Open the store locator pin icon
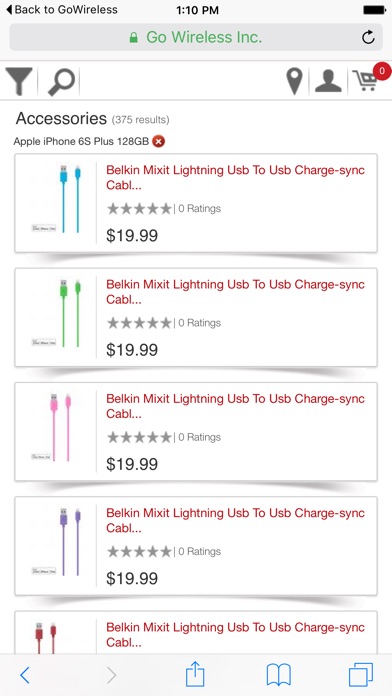The height and width of the screenshot is (696, 392). [x=294, y=82]
